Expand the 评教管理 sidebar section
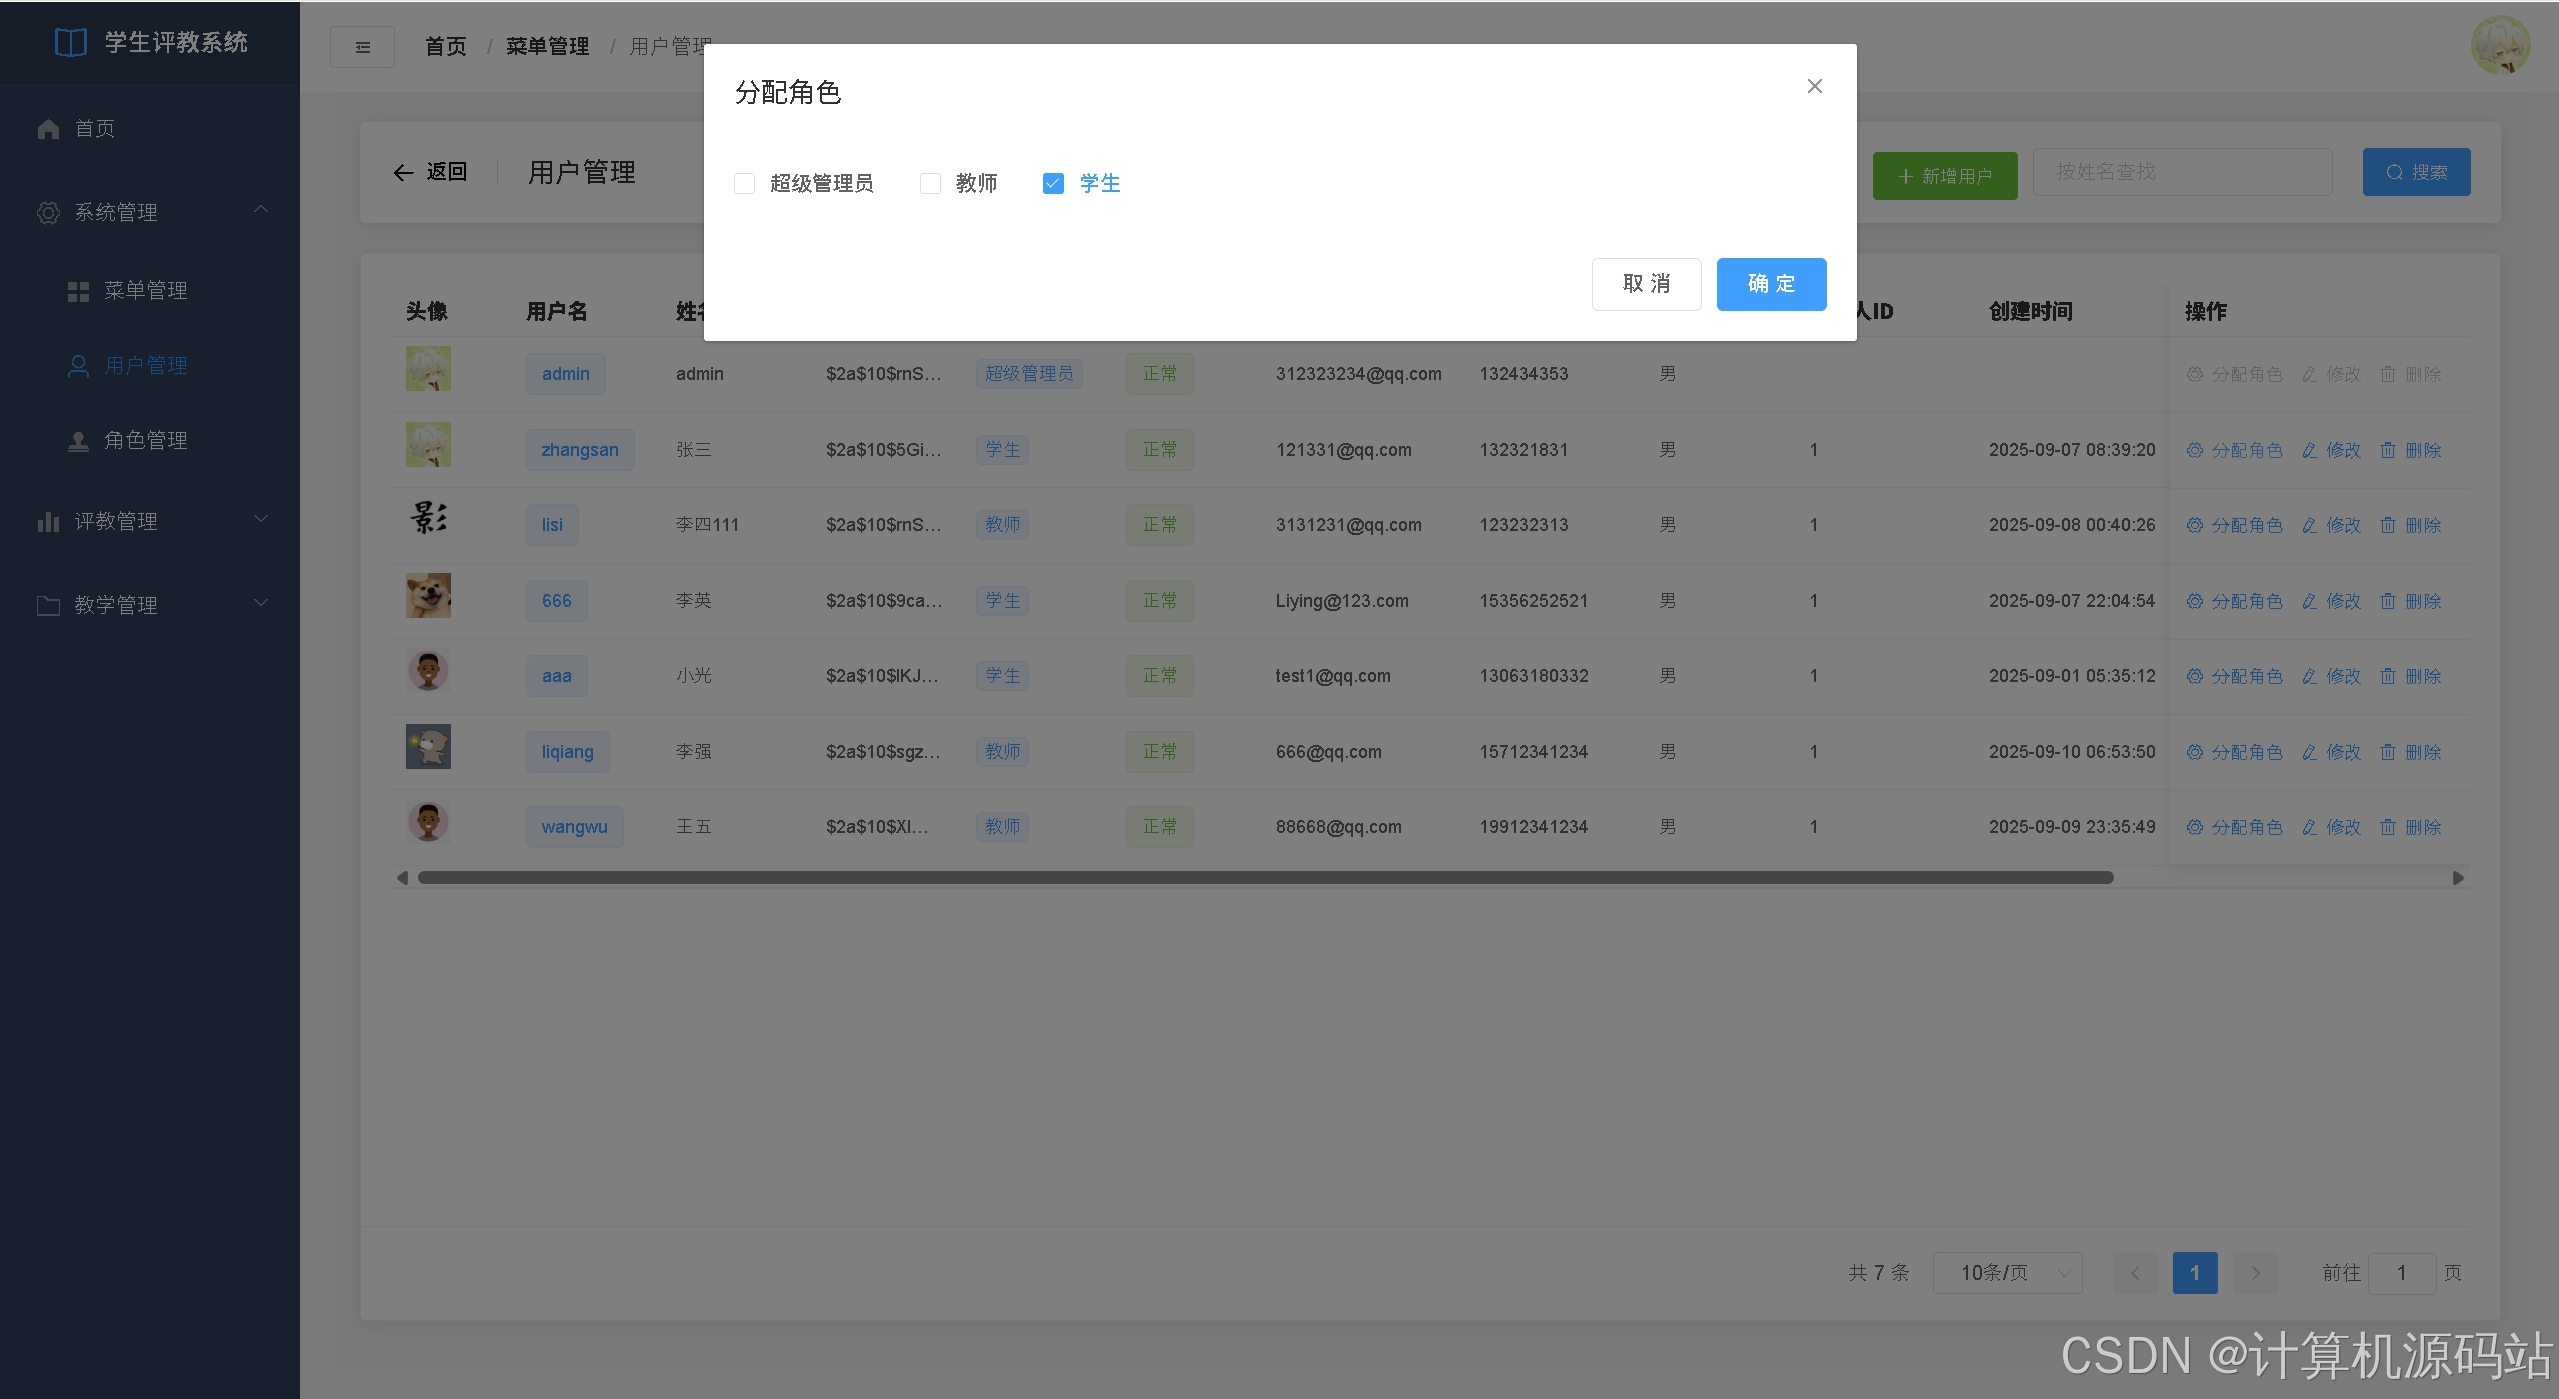Viewport: 2559px width, 1399px height. 150,521
